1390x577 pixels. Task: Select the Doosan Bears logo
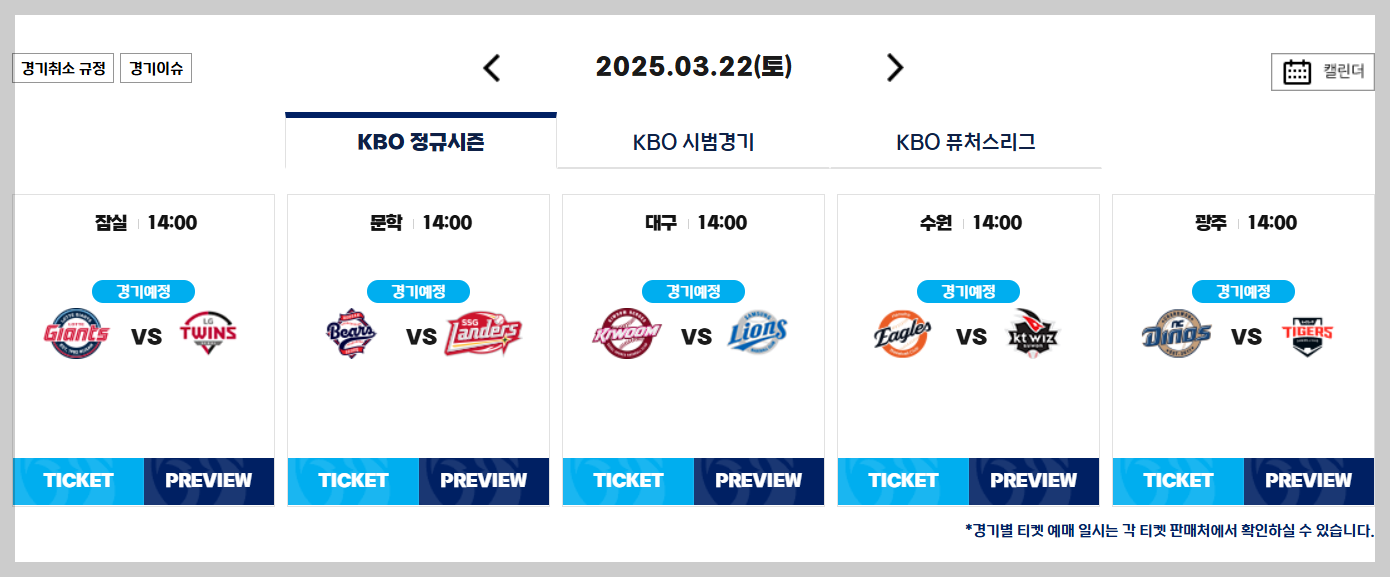pyautogui.click(x=352, y=335)
